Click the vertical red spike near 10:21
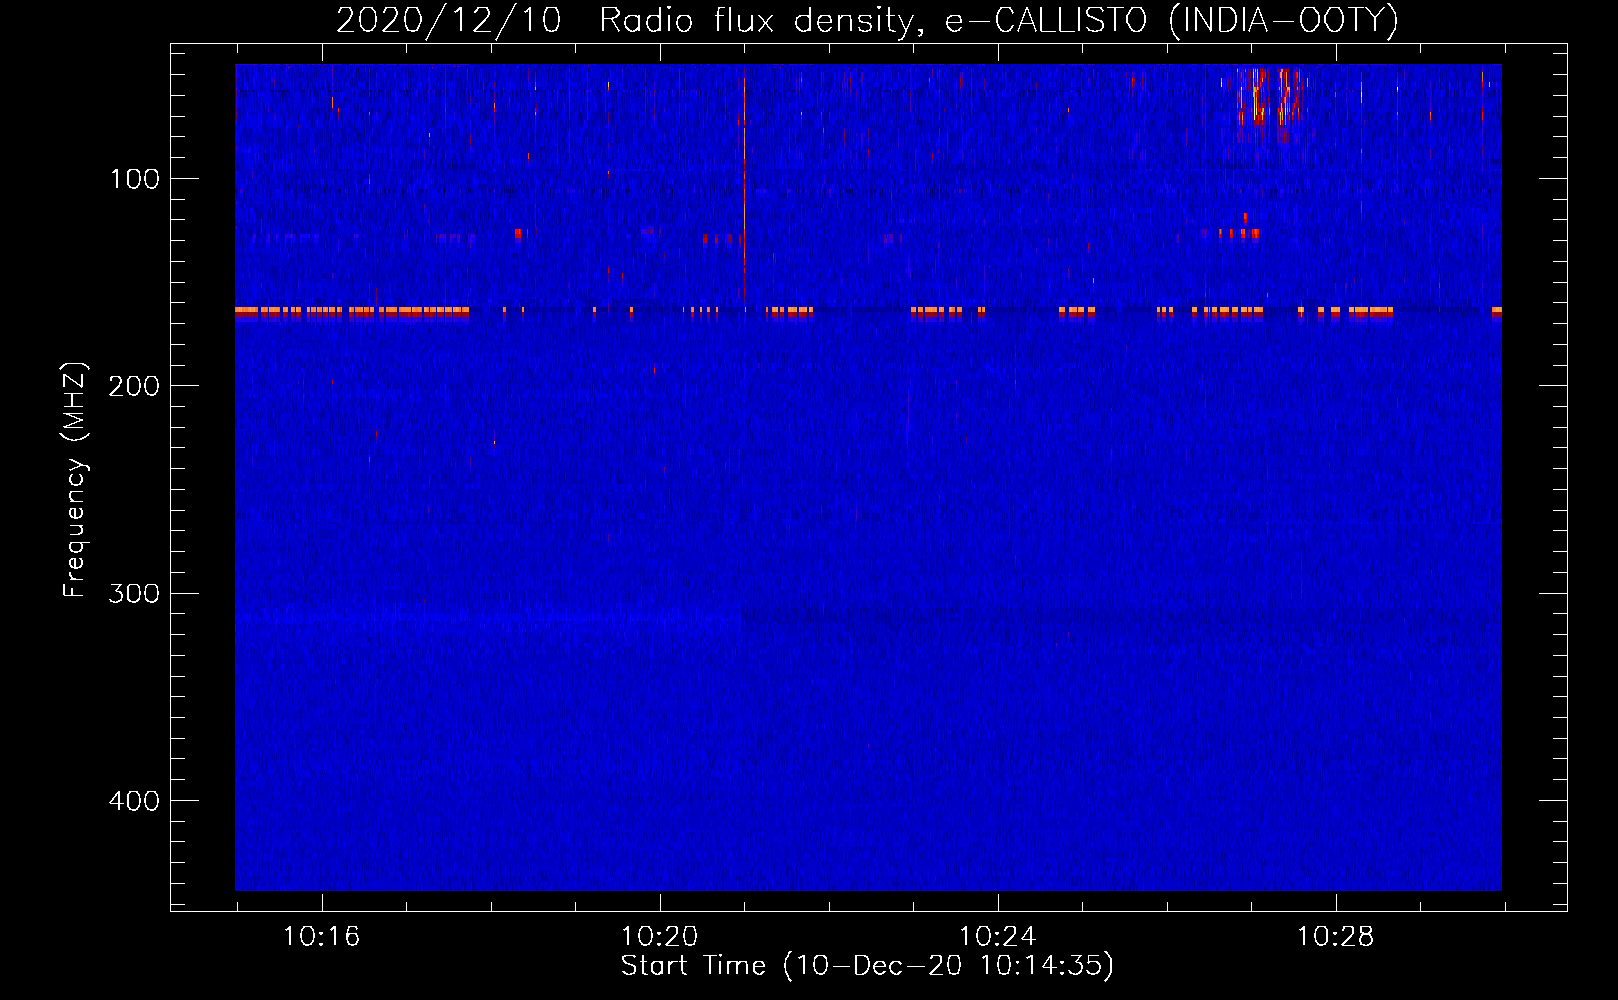 click(744, 185)
